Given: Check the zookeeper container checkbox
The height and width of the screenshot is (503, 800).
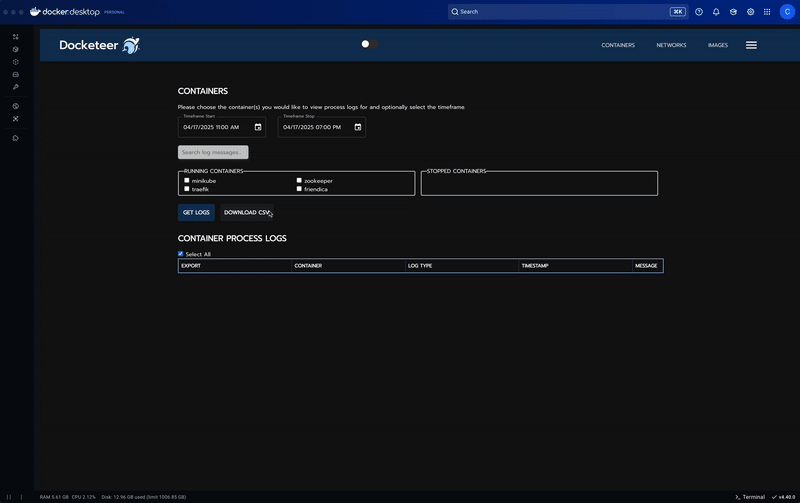Looking at the screenshot, I should [299, 180].
